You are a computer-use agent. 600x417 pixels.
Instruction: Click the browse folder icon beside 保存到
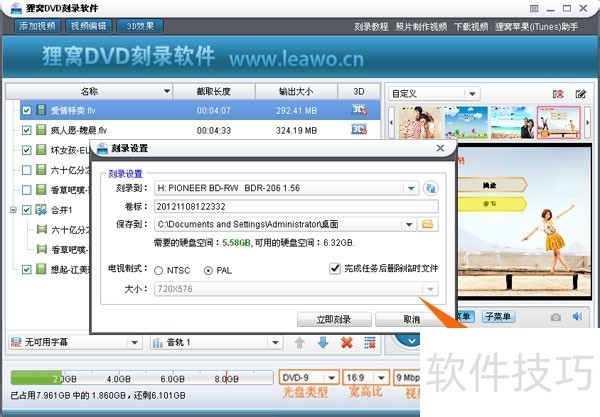[x=427, y=225]
